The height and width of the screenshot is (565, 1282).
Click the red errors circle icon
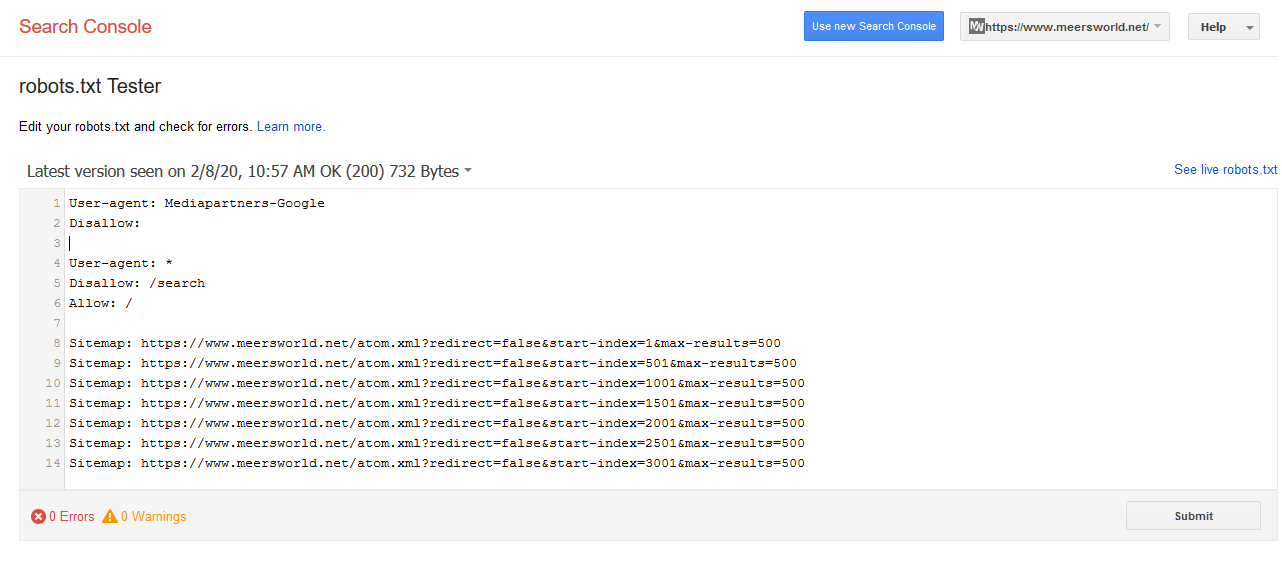(x=38, y=517)
